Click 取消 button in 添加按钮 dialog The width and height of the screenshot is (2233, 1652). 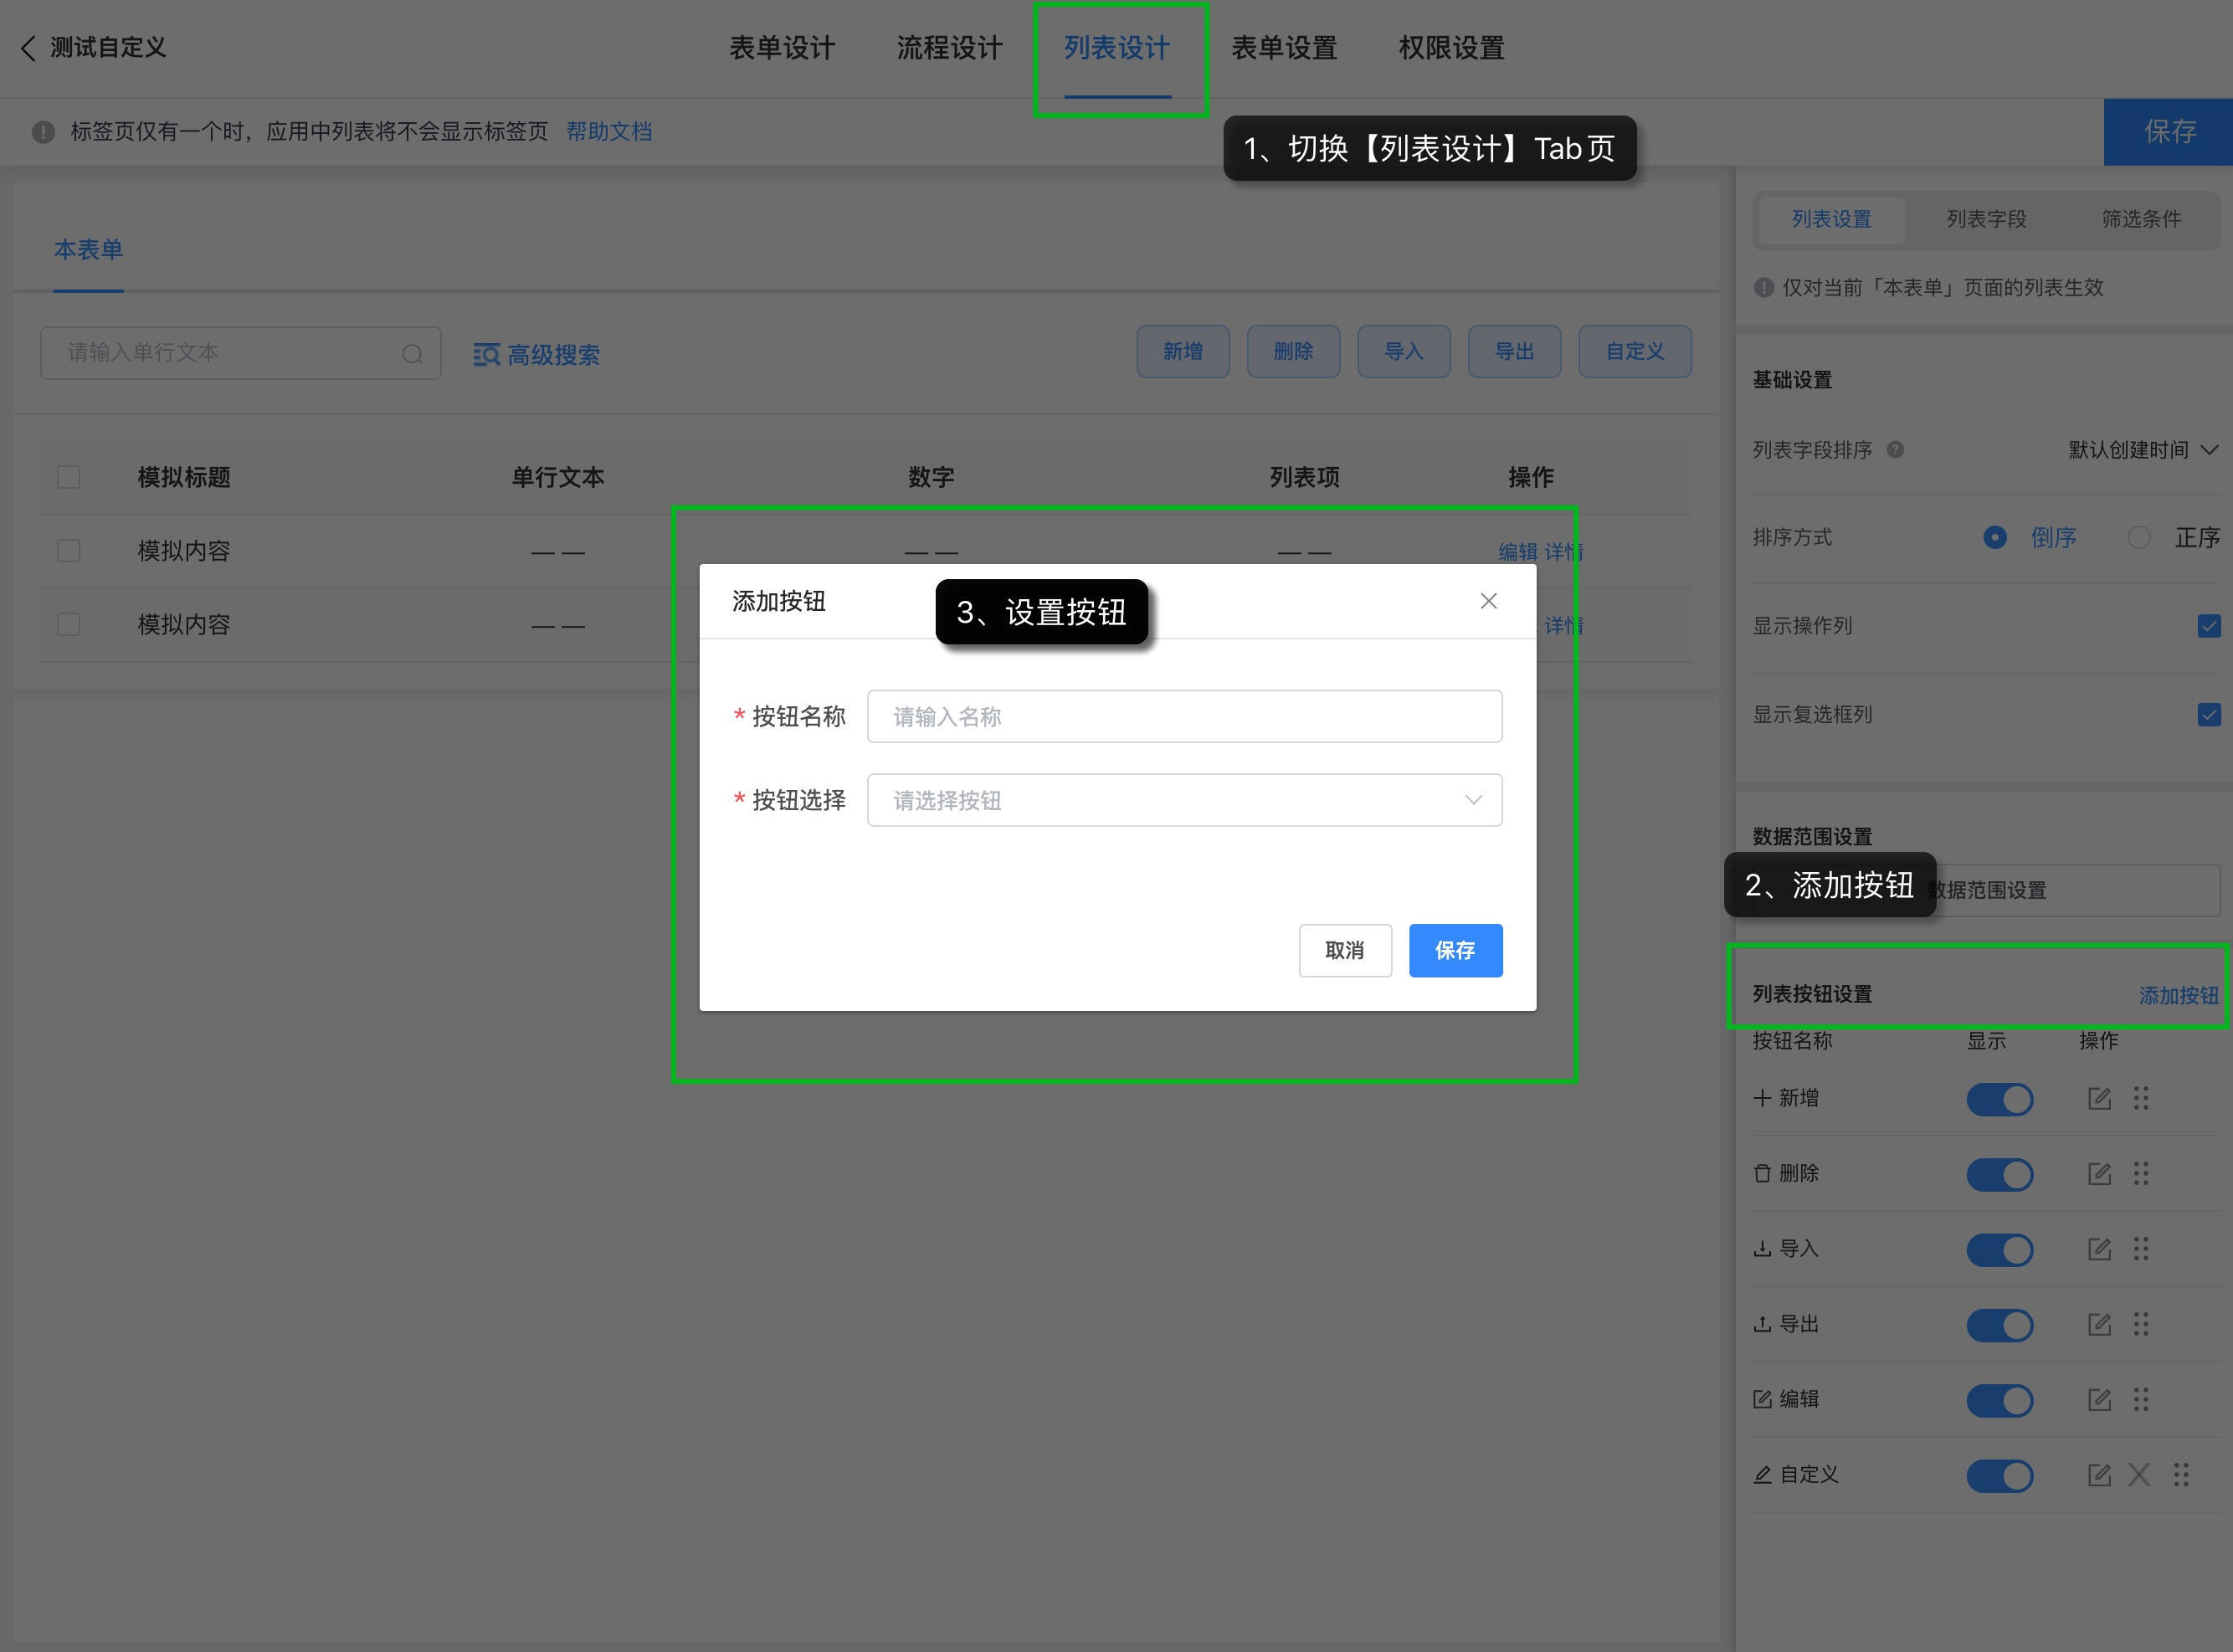click(x=1344, y=950)
